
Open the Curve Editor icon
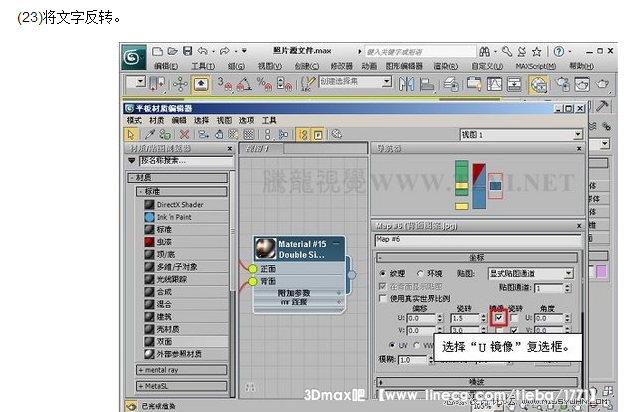coord(494,84)
